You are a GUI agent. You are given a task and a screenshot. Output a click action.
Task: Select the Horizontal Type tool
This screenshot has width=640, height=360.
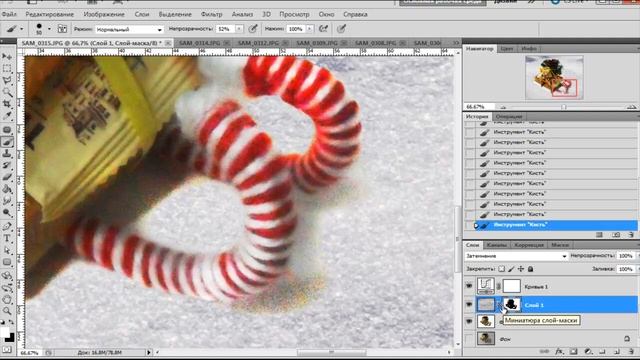[7, 238]
